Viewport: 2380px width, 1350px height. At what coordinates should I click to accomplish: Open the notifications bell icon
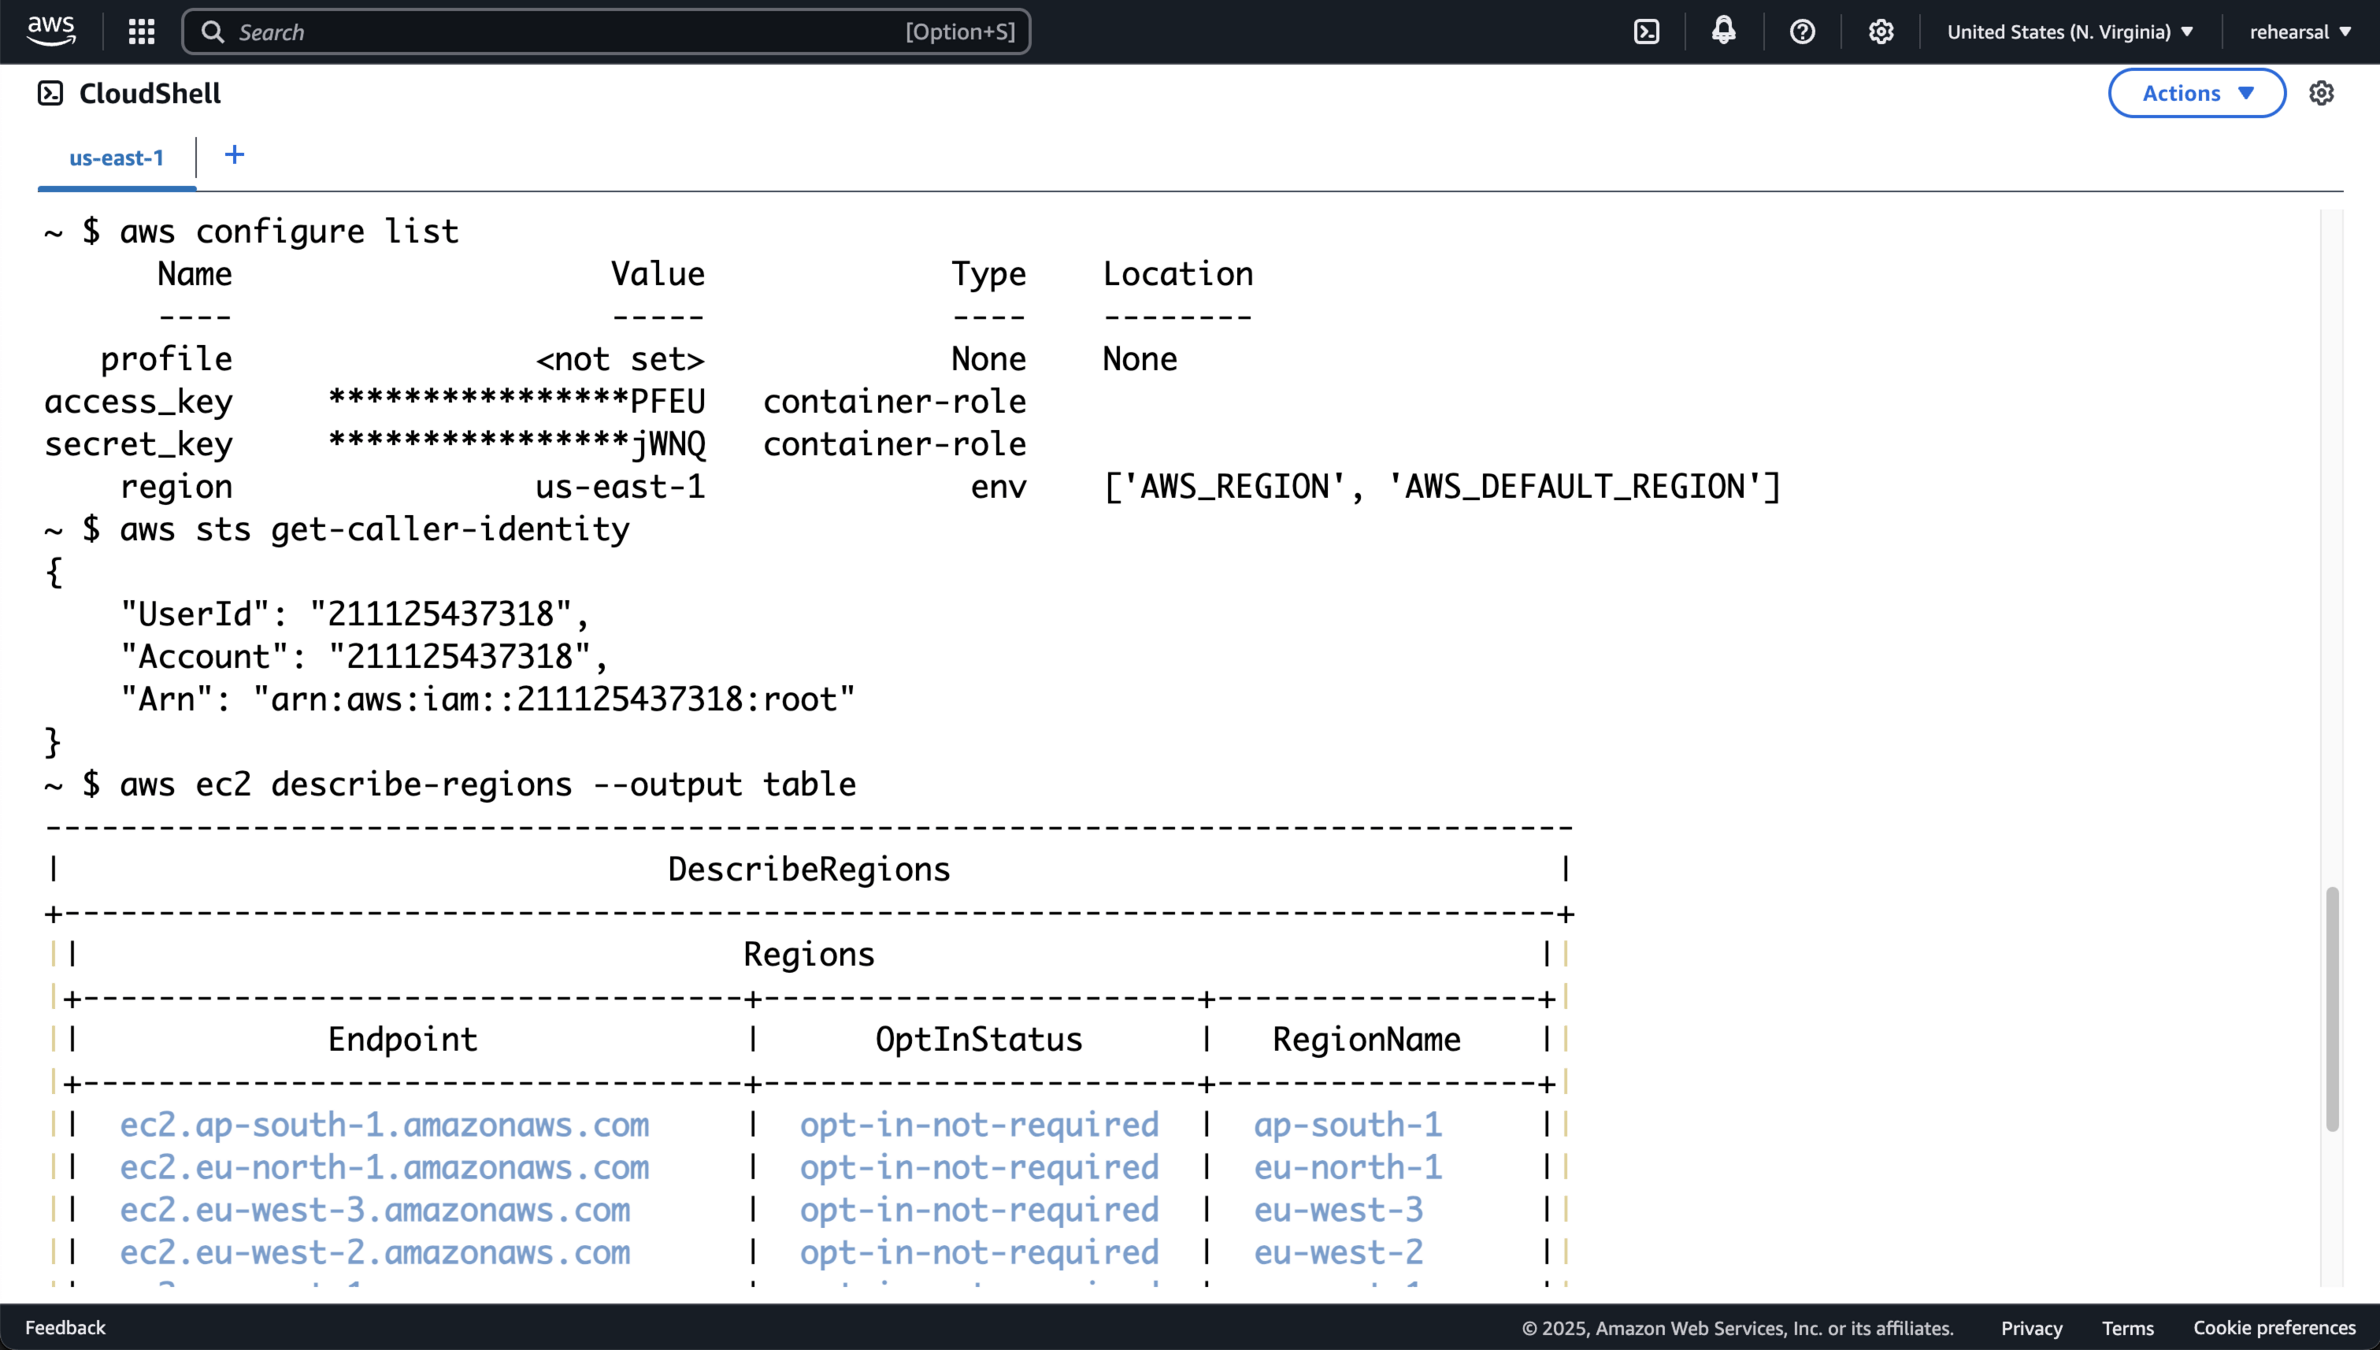coord(1723,31)
